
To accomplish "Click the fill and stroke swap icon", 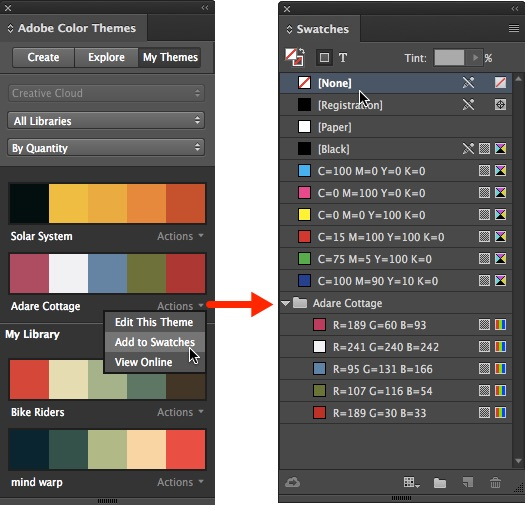I will (295, 57).
